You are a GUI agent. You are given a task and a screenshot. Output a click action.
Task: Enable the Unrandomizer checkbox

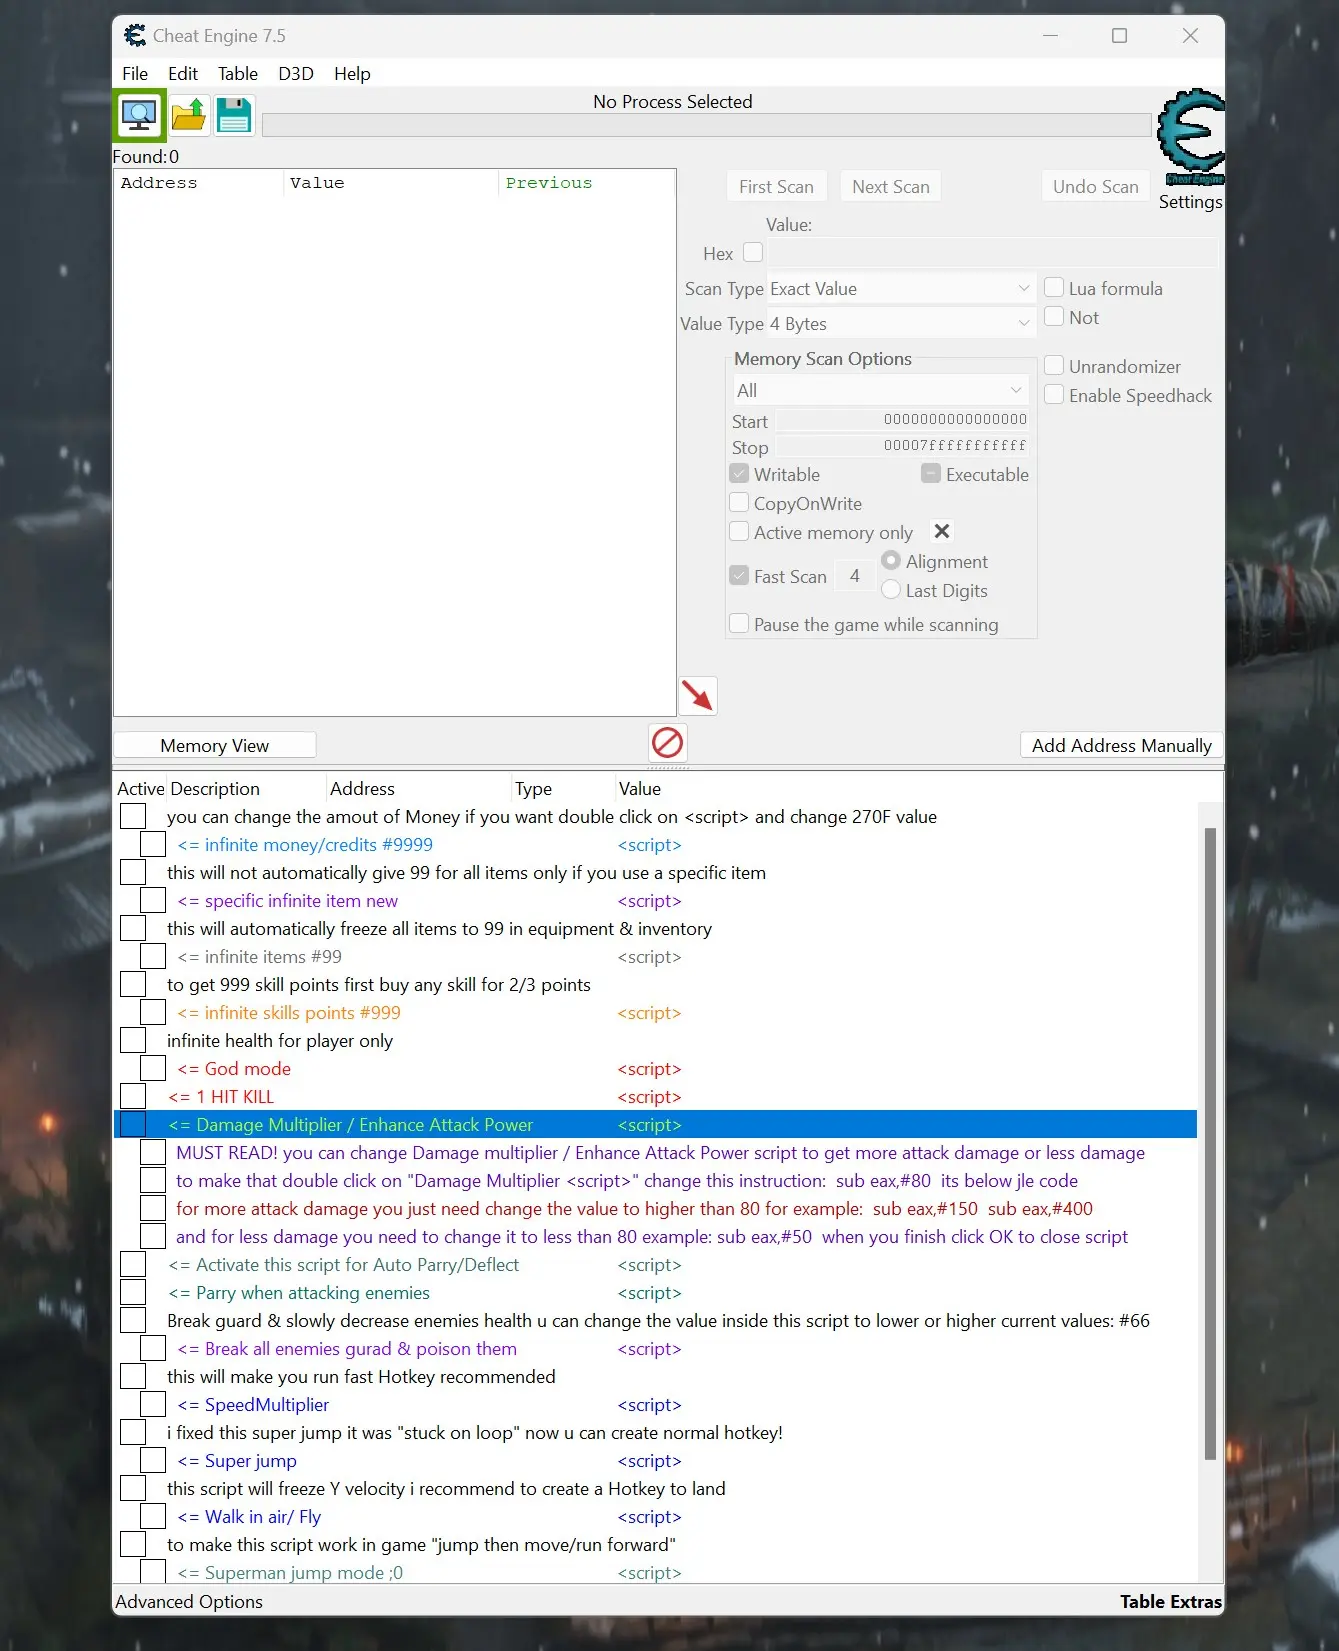pos(1053,366)
